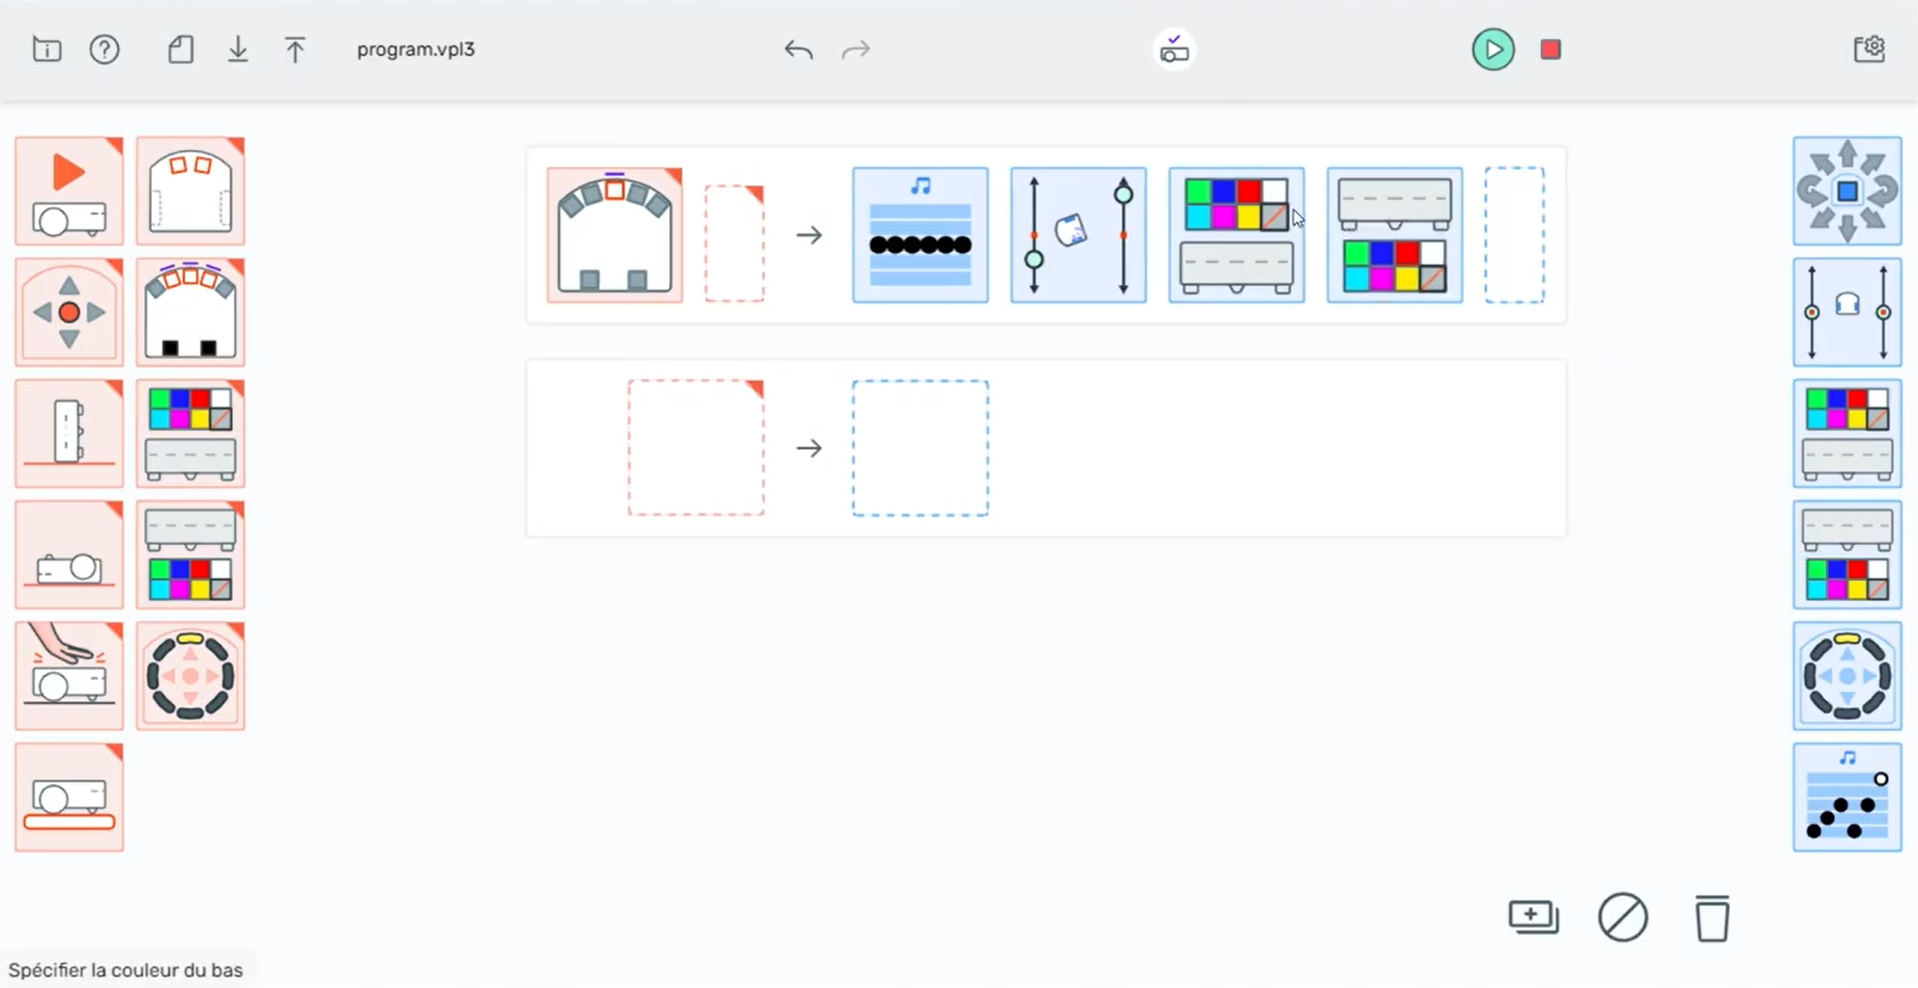Screen dimensions: 1918x988
Task: Stop the running program
Action: click(1550, 49)
